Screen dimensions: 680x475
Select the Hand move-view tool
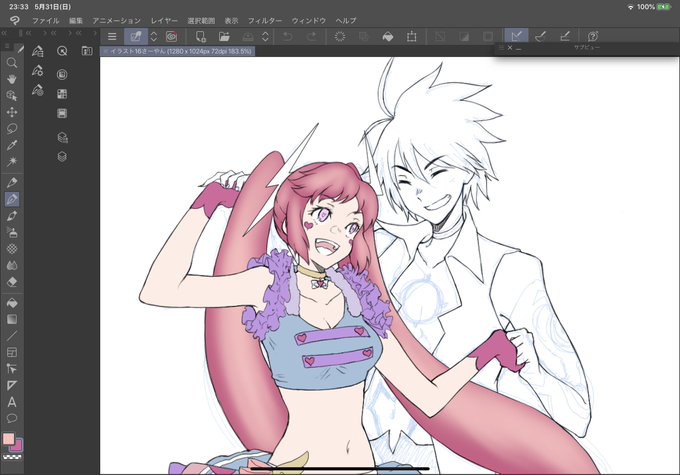click(x=12, y=79)
